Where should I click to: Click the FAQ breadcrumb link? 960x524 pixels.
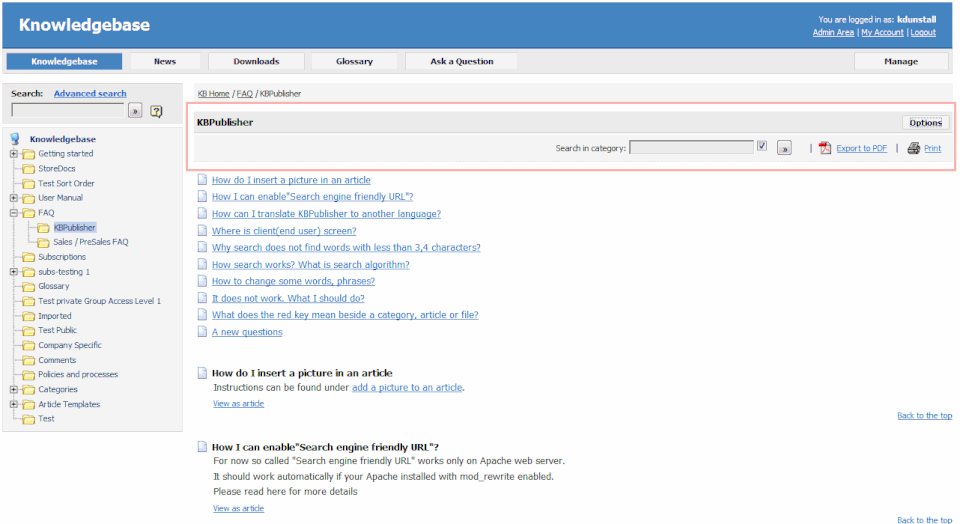[244, 94]
